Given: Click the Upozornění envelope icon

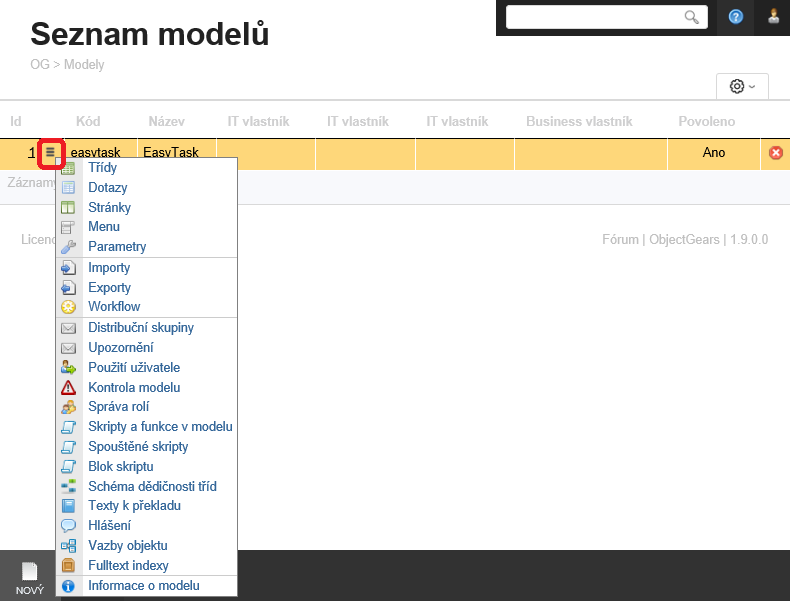Looking at the screenshot, I should [68, 348].
